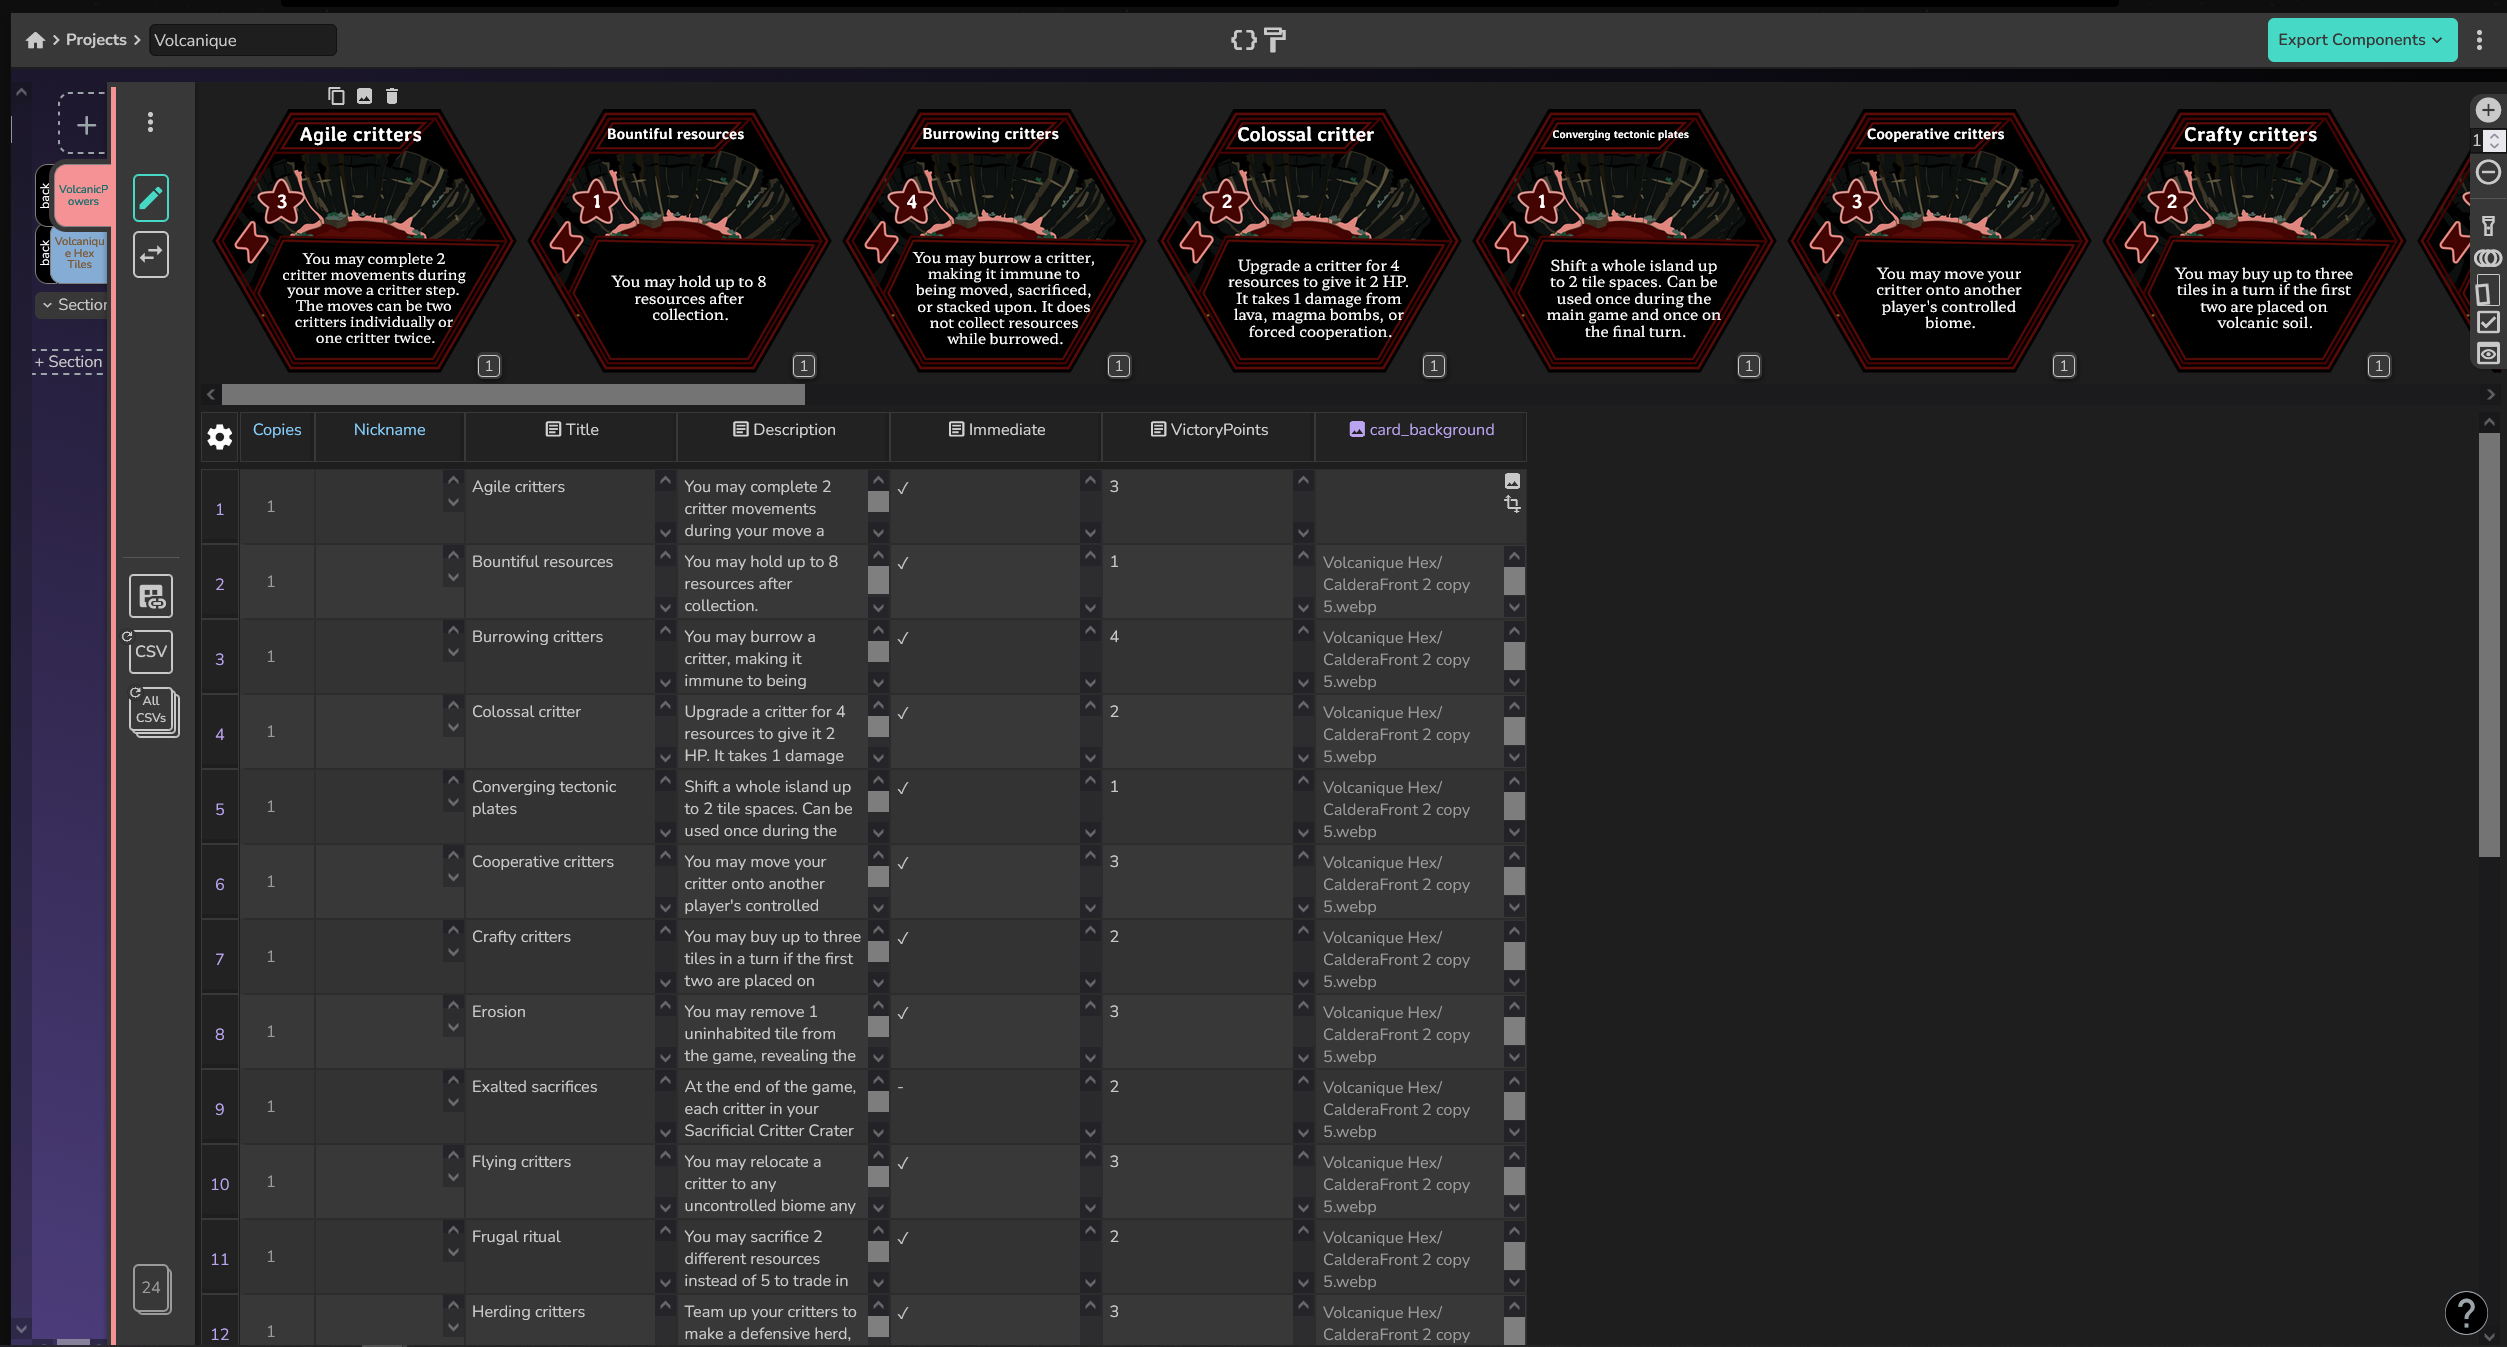This screenshot has height=1347, width=2507.
Task: Click the pencil edit design icon
Action: coord(151,198)
